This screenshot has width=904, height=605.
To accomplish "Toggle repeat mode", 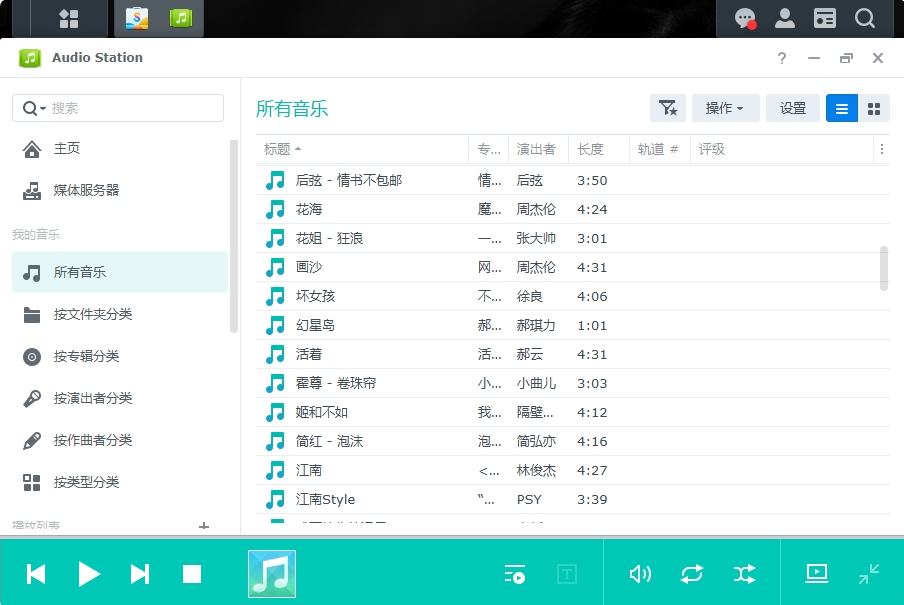I will click(692, 574).
